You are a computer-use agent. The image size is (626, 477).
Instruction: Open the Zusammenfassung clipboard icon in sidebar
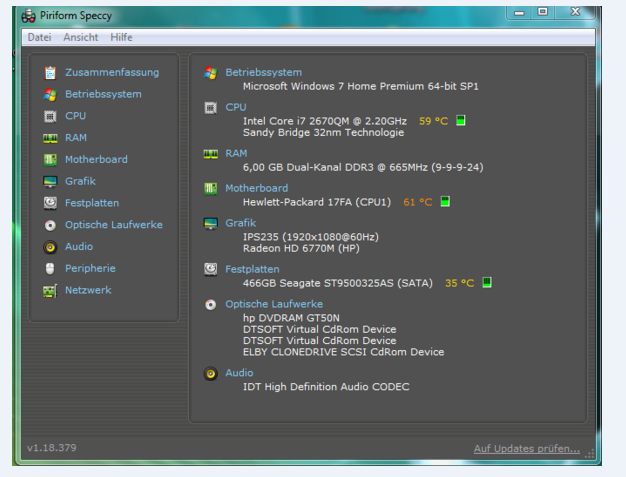point(50,73)
